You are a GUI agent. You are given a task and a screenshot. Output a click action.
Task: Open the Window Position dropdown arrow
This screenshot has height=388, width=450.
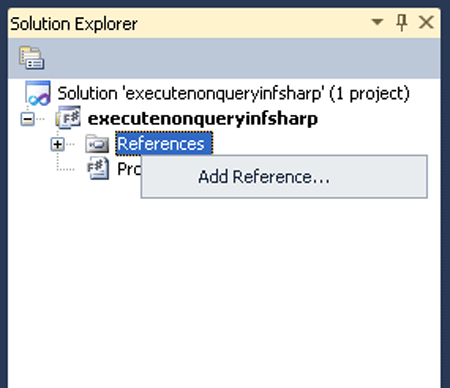pos(377,22)
